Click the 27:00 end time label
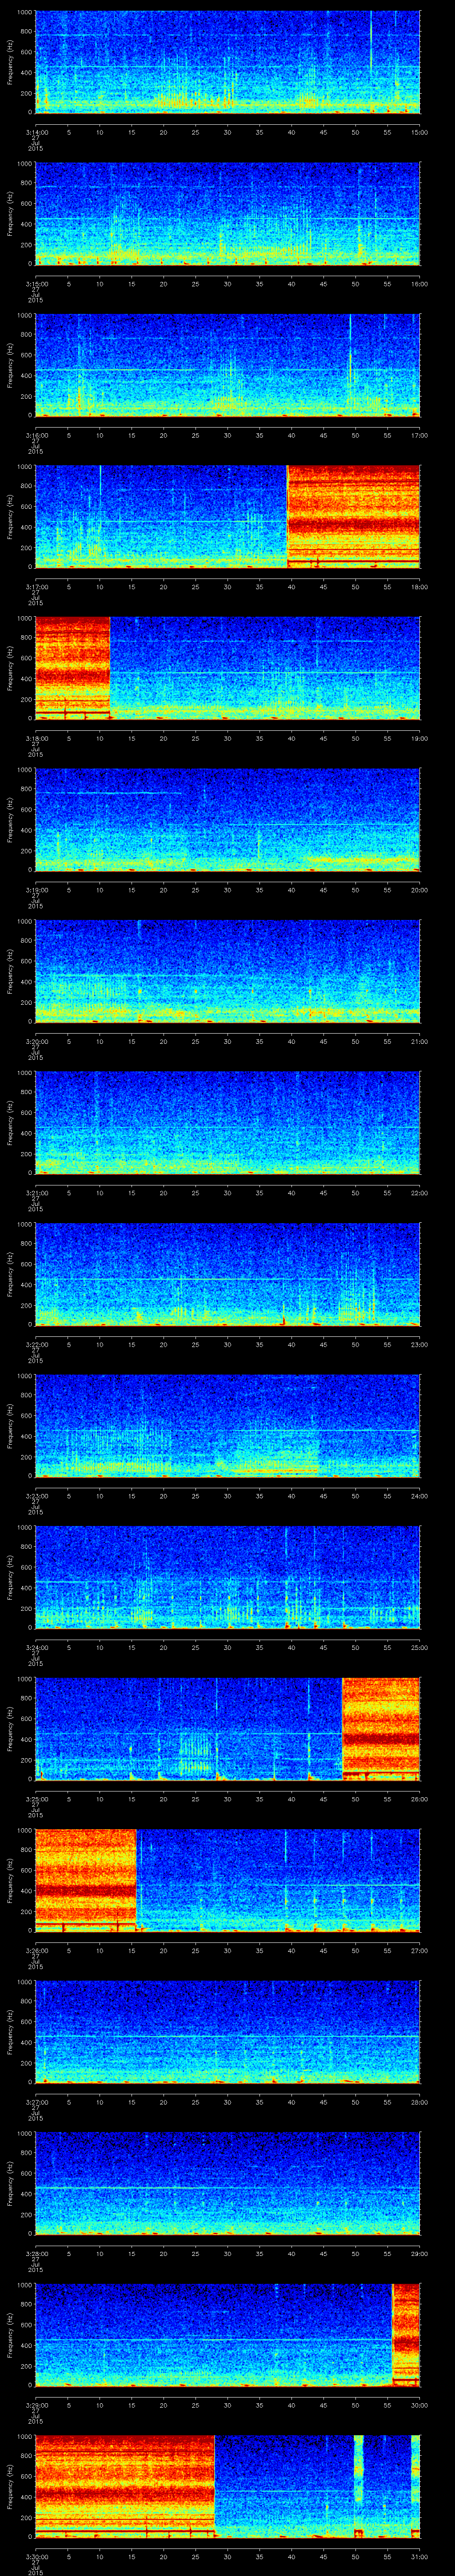 click(420, 1950)
